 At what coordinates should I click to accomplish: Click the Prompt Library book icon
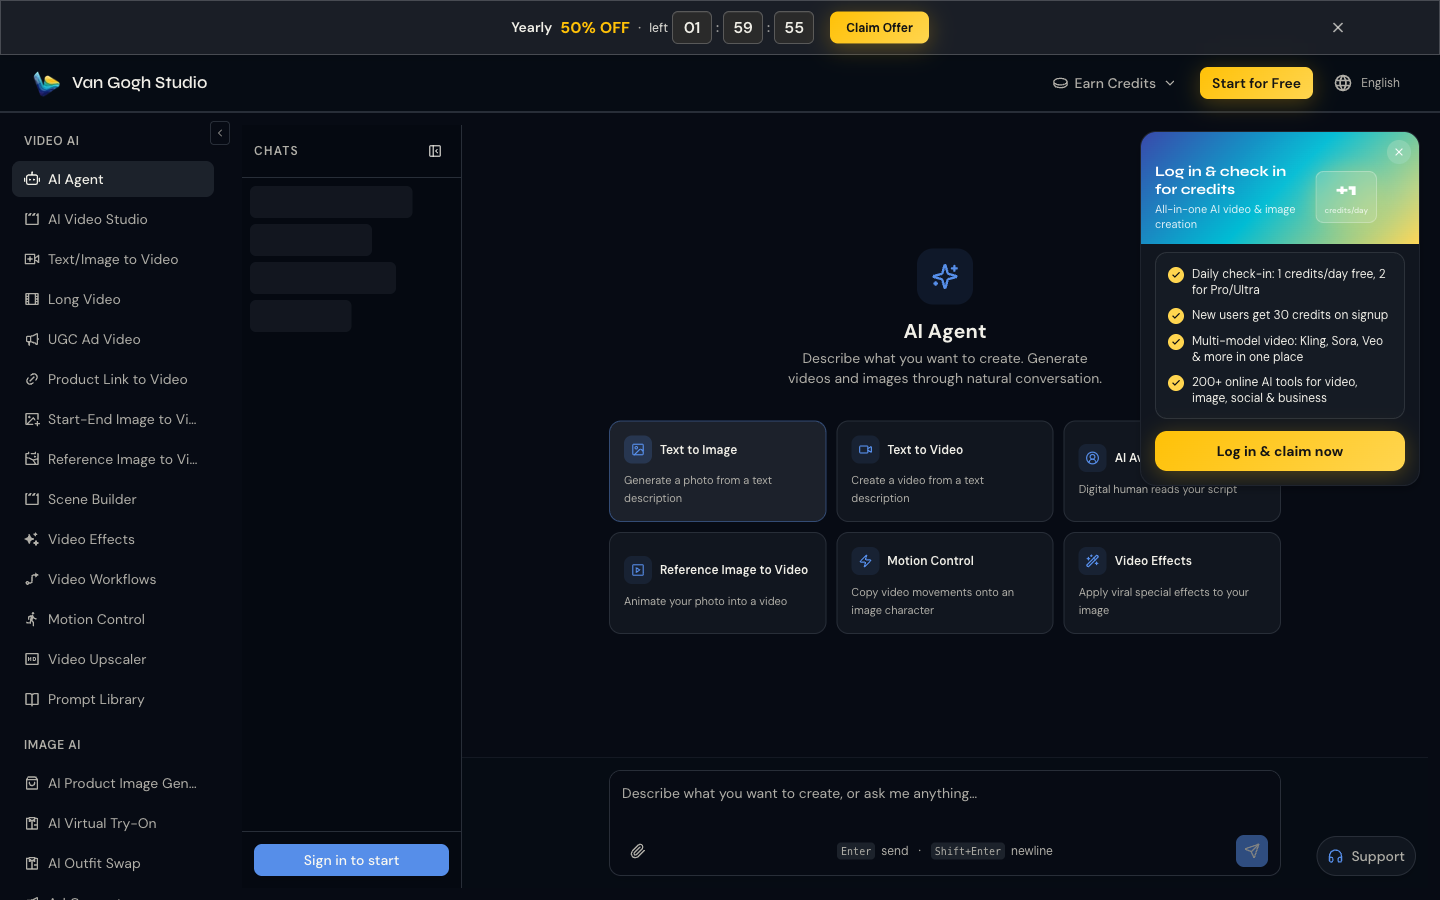32,699
